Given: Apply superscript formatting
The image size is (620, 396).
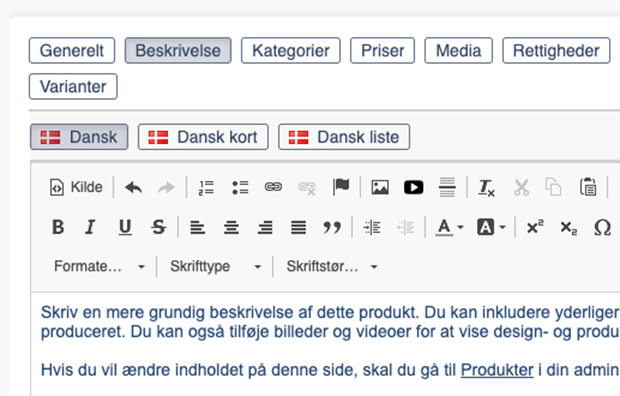Looking at the screenshot, I should tap(535, 227).
